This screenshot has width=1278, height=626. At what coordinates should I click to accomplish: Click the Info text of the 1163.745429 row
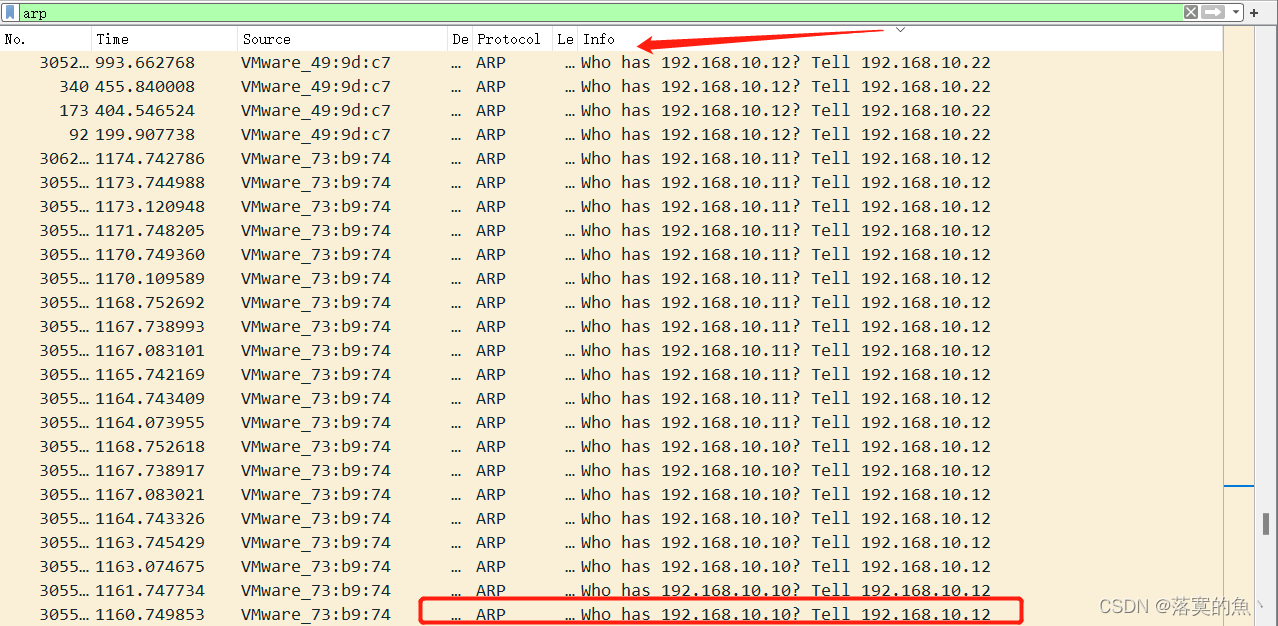point(786,542)
